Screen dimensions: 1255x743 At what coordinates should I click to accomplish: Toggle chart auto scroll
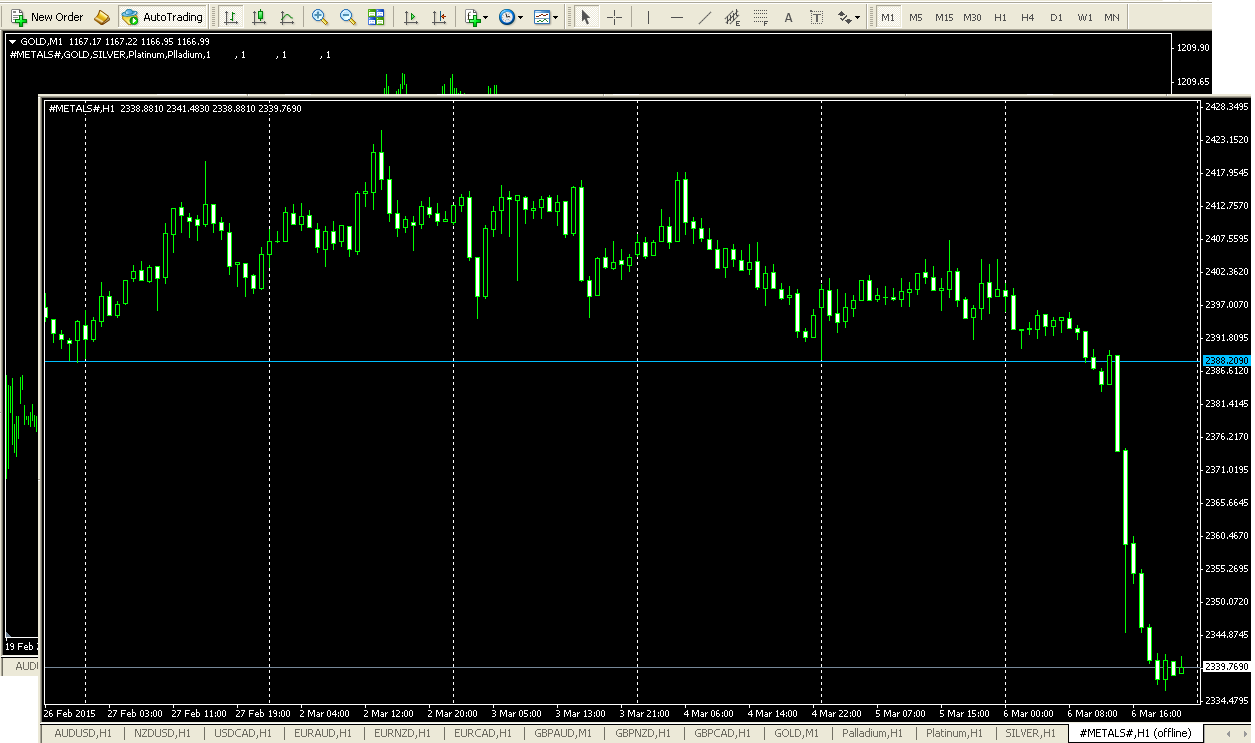(x=410, y=17)
